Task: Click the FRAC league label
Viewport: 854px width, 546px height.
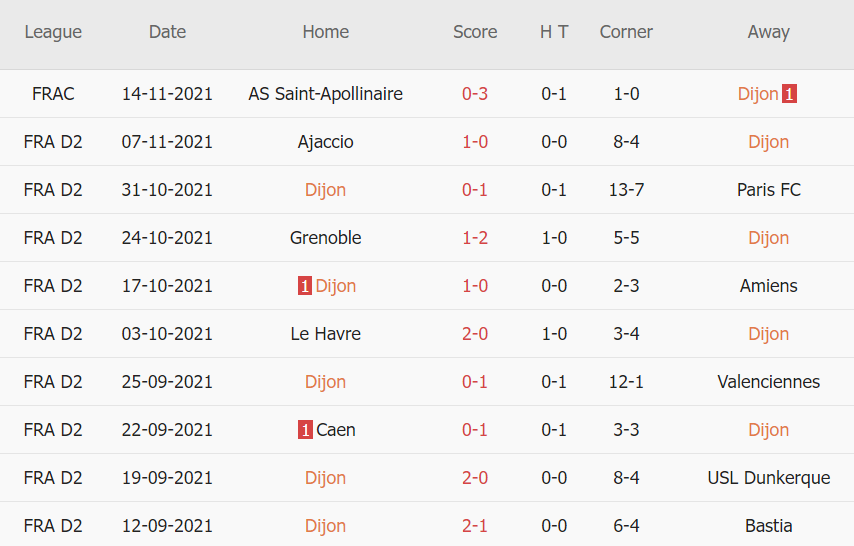Action: coord(53,94)
